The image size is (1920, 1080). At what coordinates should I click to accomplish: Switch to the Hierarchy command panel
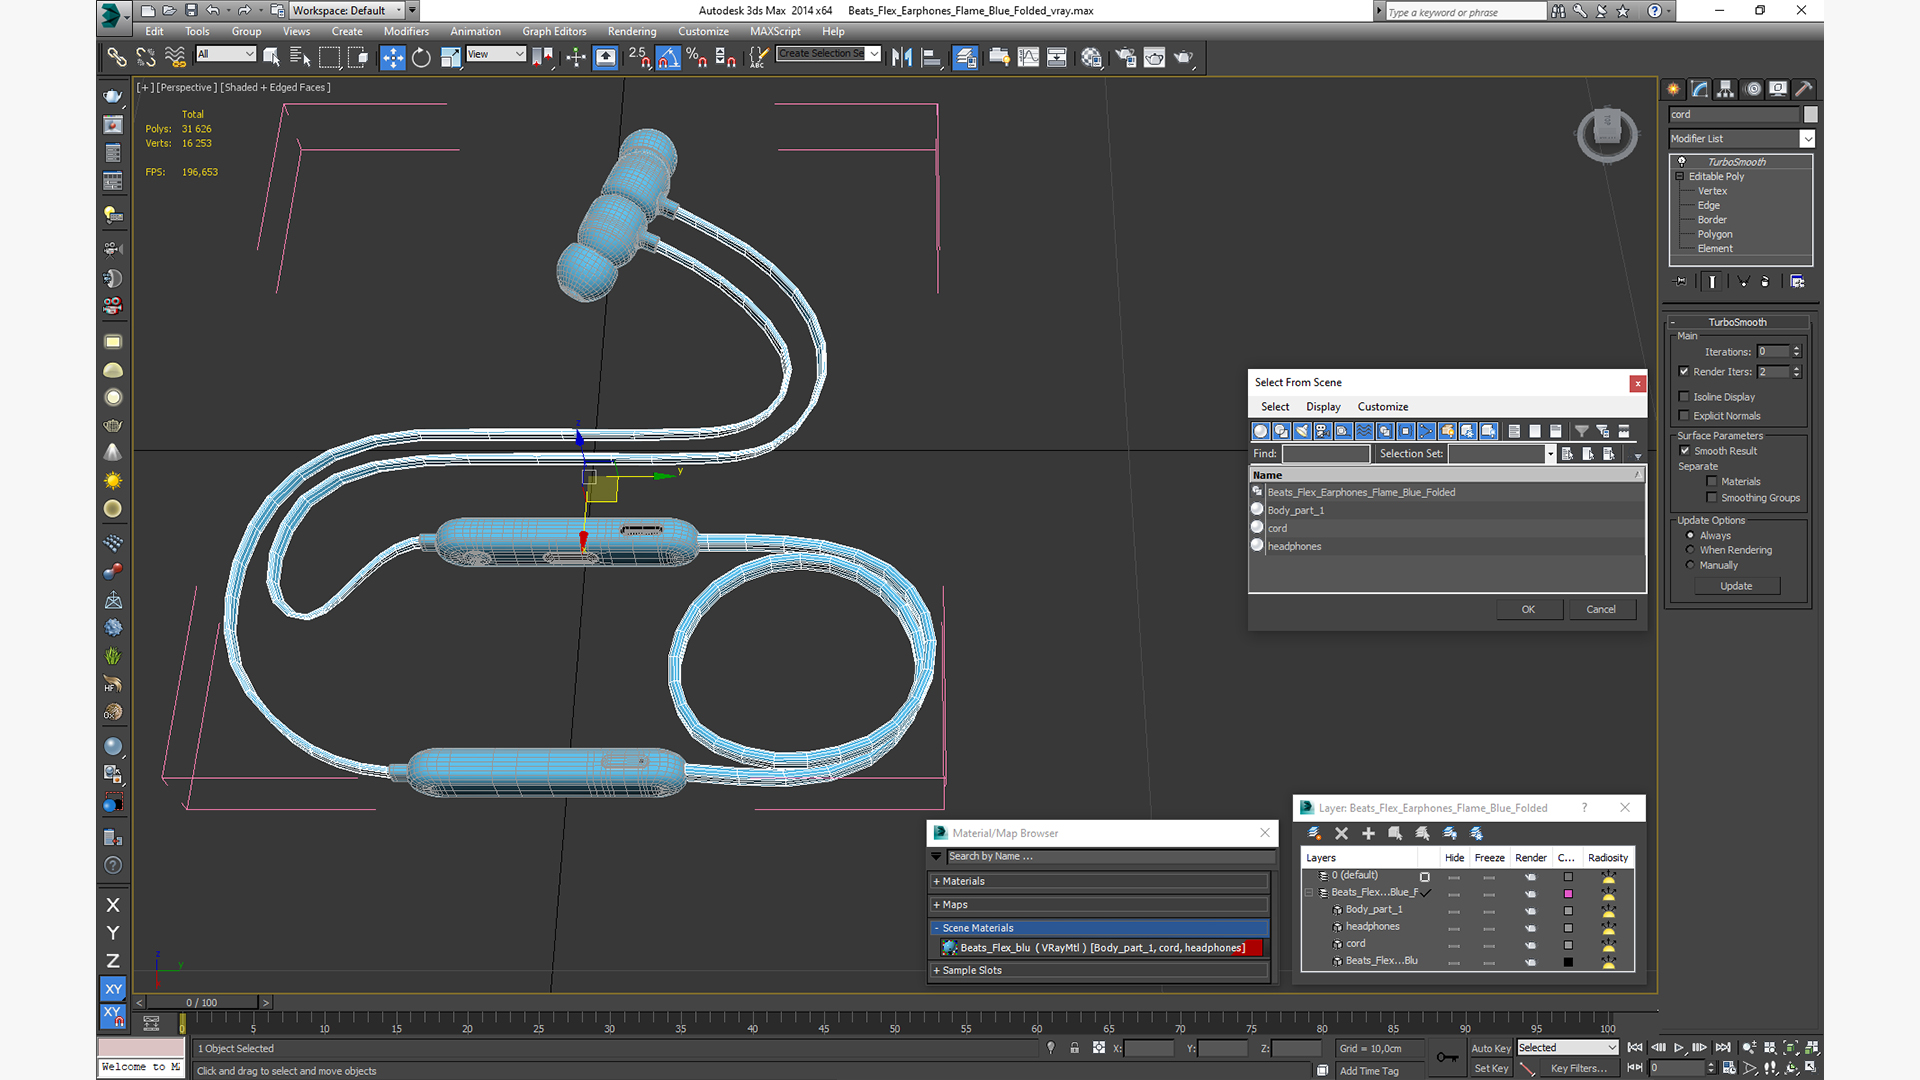click(x=1725, y=89)
